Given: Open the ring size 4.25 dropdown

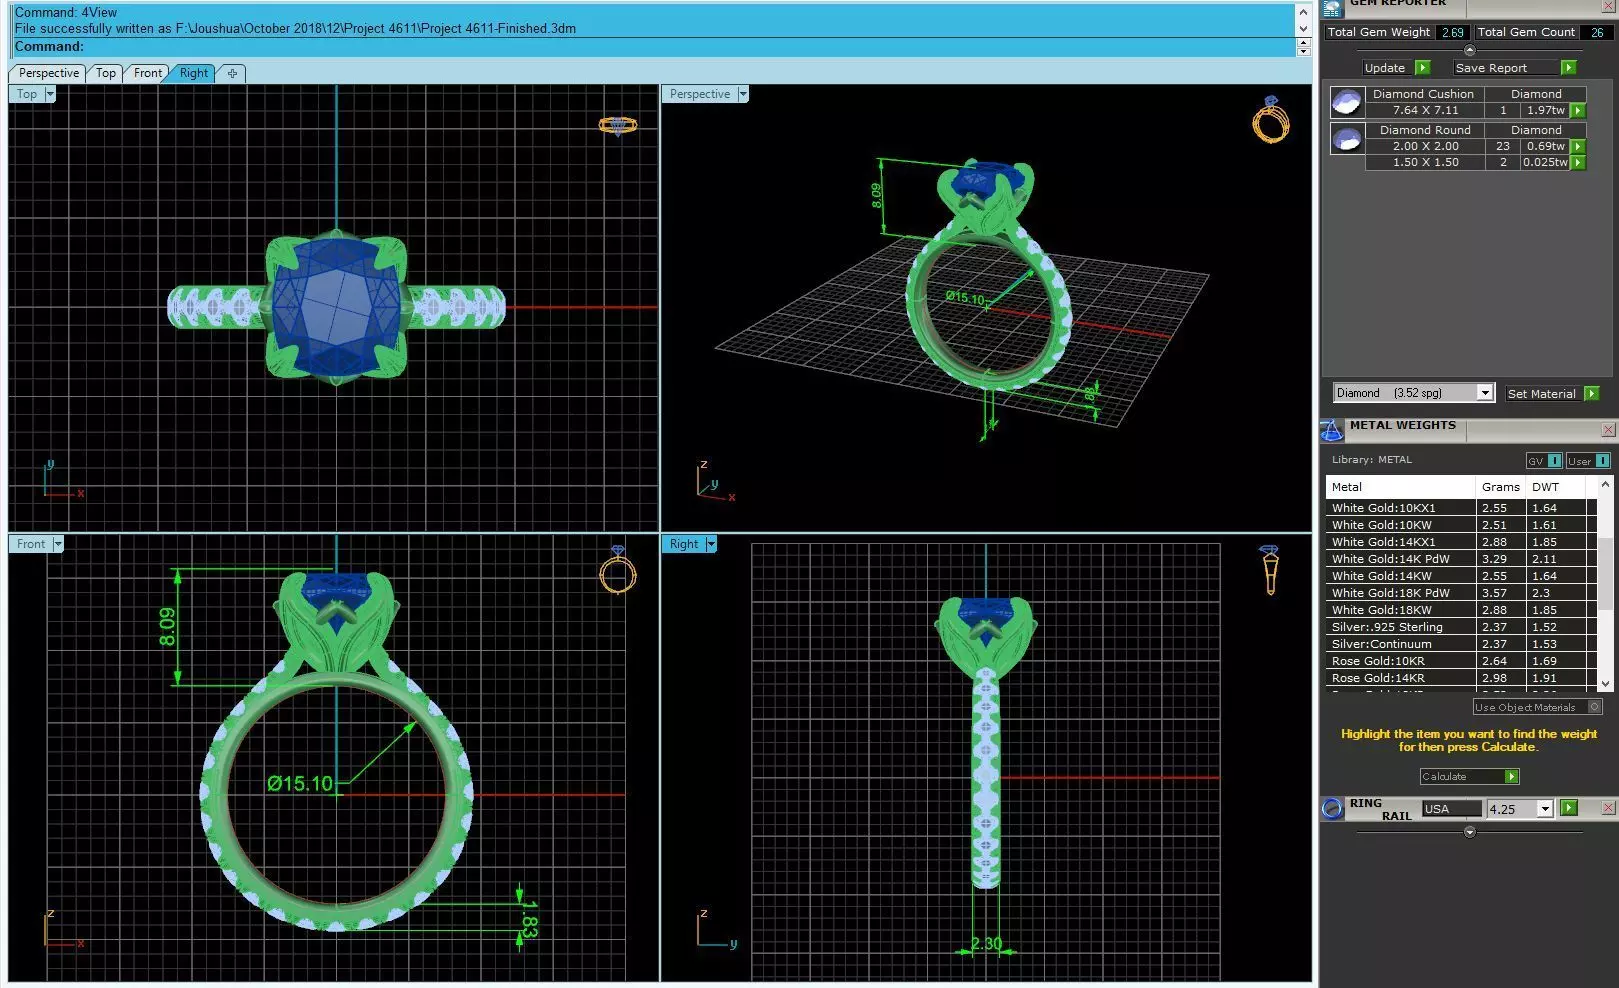Looking at the screenshot, I should 1545,809.
